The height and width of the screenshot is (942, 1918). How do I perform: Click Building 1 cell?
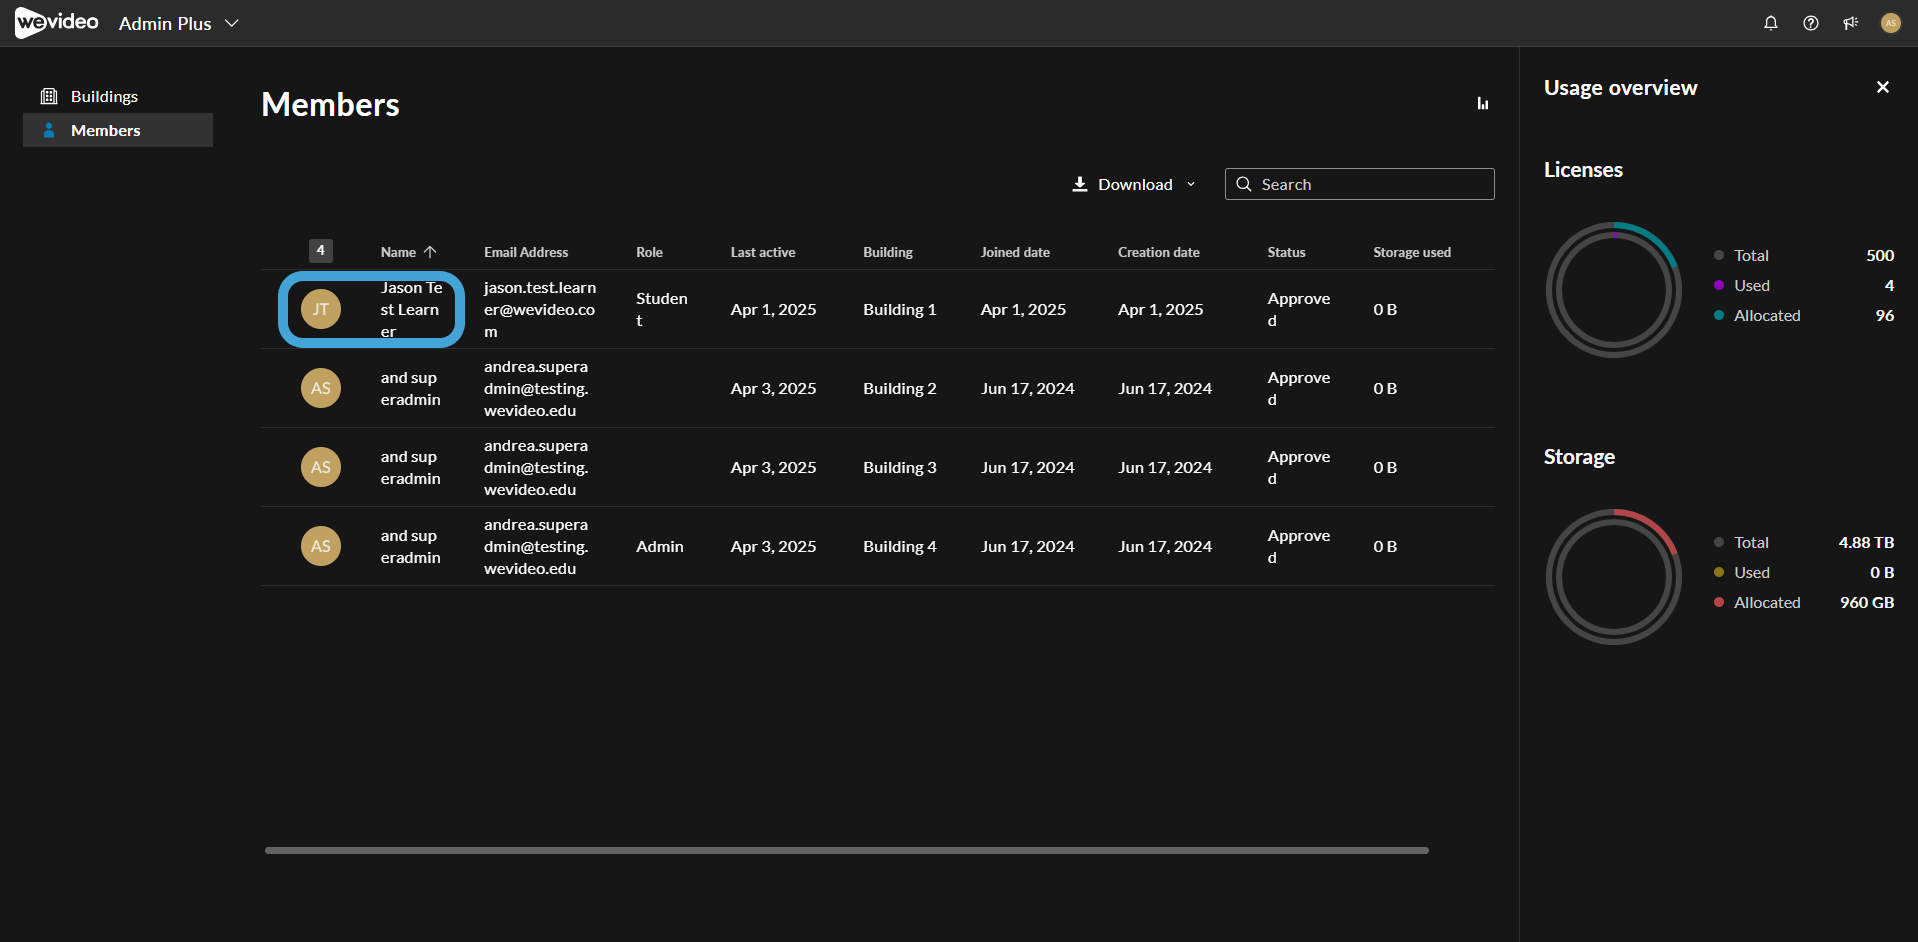900,309
